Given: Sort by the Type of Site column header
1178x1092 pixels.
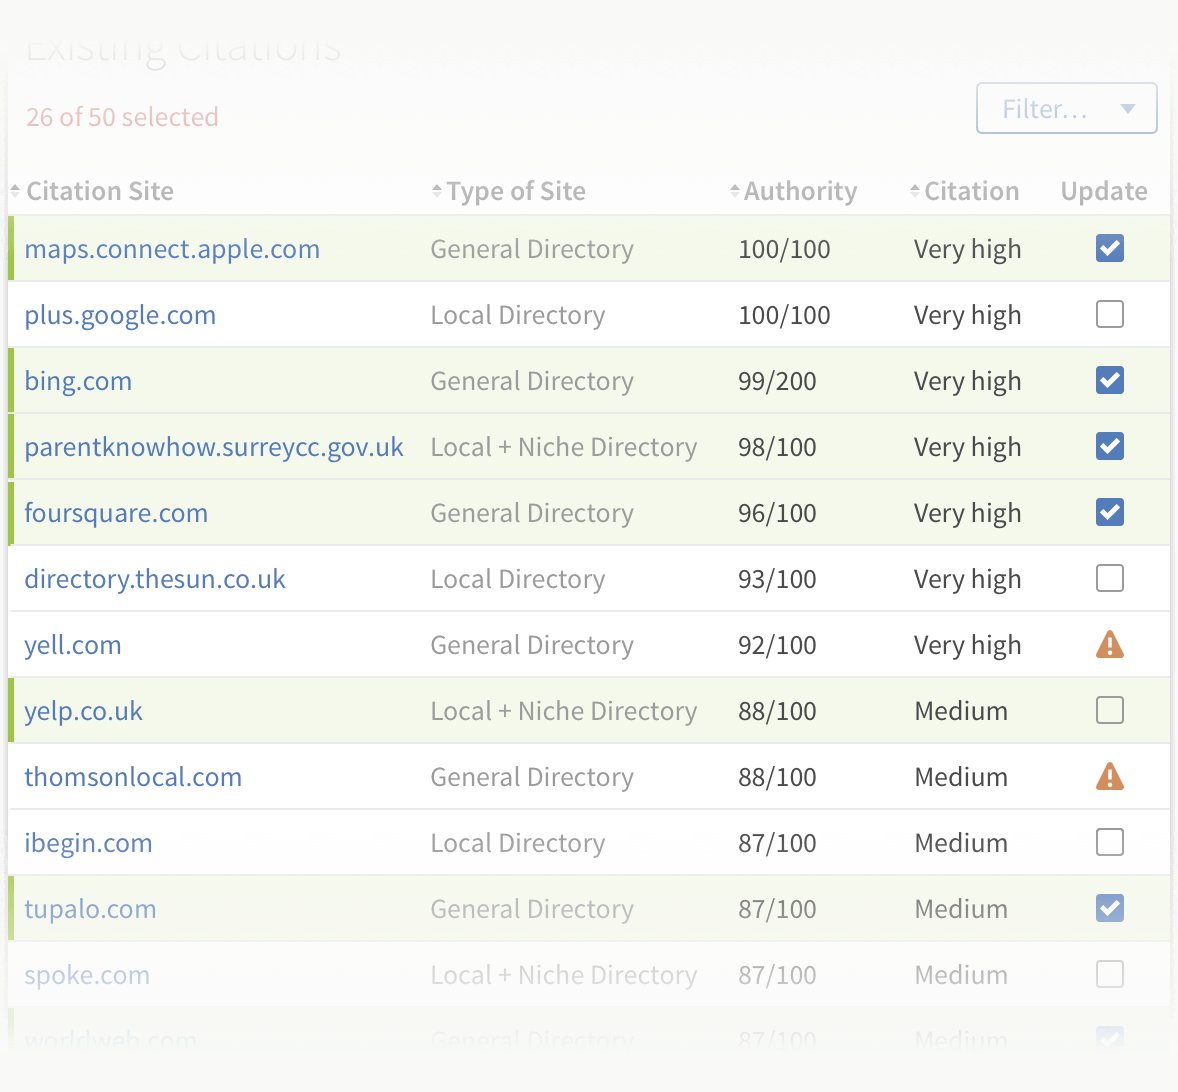Looking at the screenshot, I should (x=509, y=191).
